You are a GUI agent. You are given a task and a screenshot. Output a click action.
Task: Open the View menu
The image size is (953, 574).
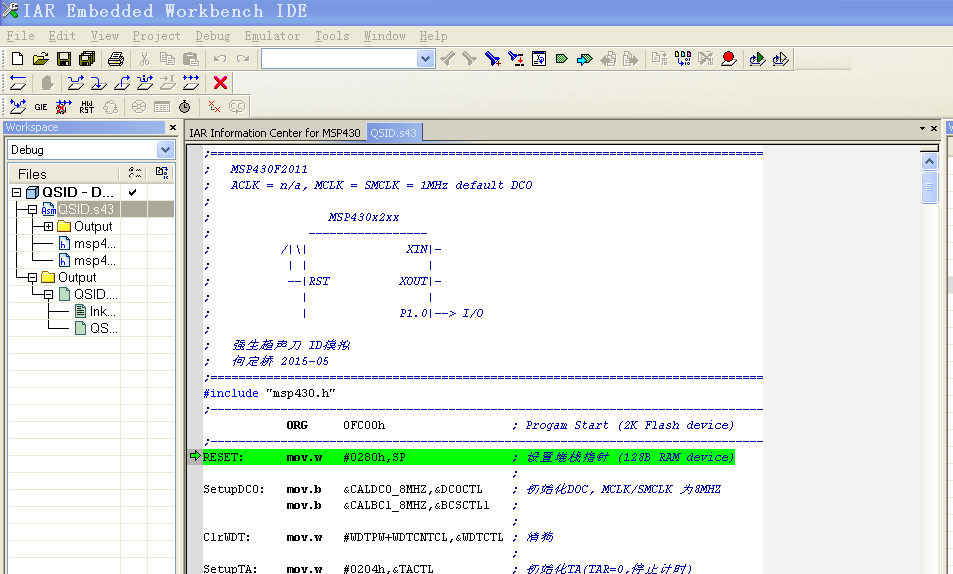pos(105,36)
